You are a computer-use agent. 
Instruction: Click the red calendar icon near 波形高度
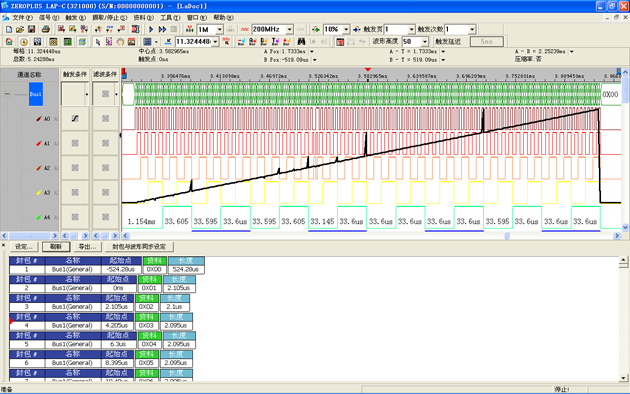tap(340, 42)
